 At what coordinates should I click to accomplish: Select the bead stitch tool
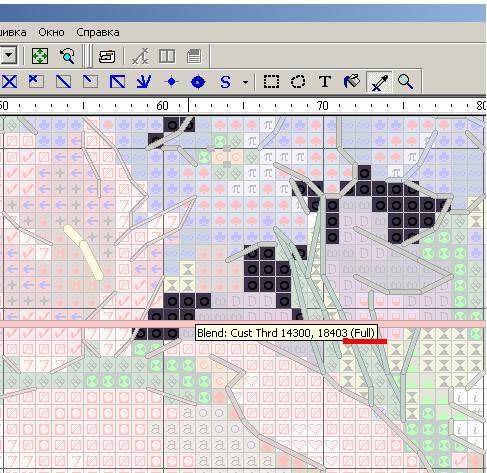click(198, 82)
